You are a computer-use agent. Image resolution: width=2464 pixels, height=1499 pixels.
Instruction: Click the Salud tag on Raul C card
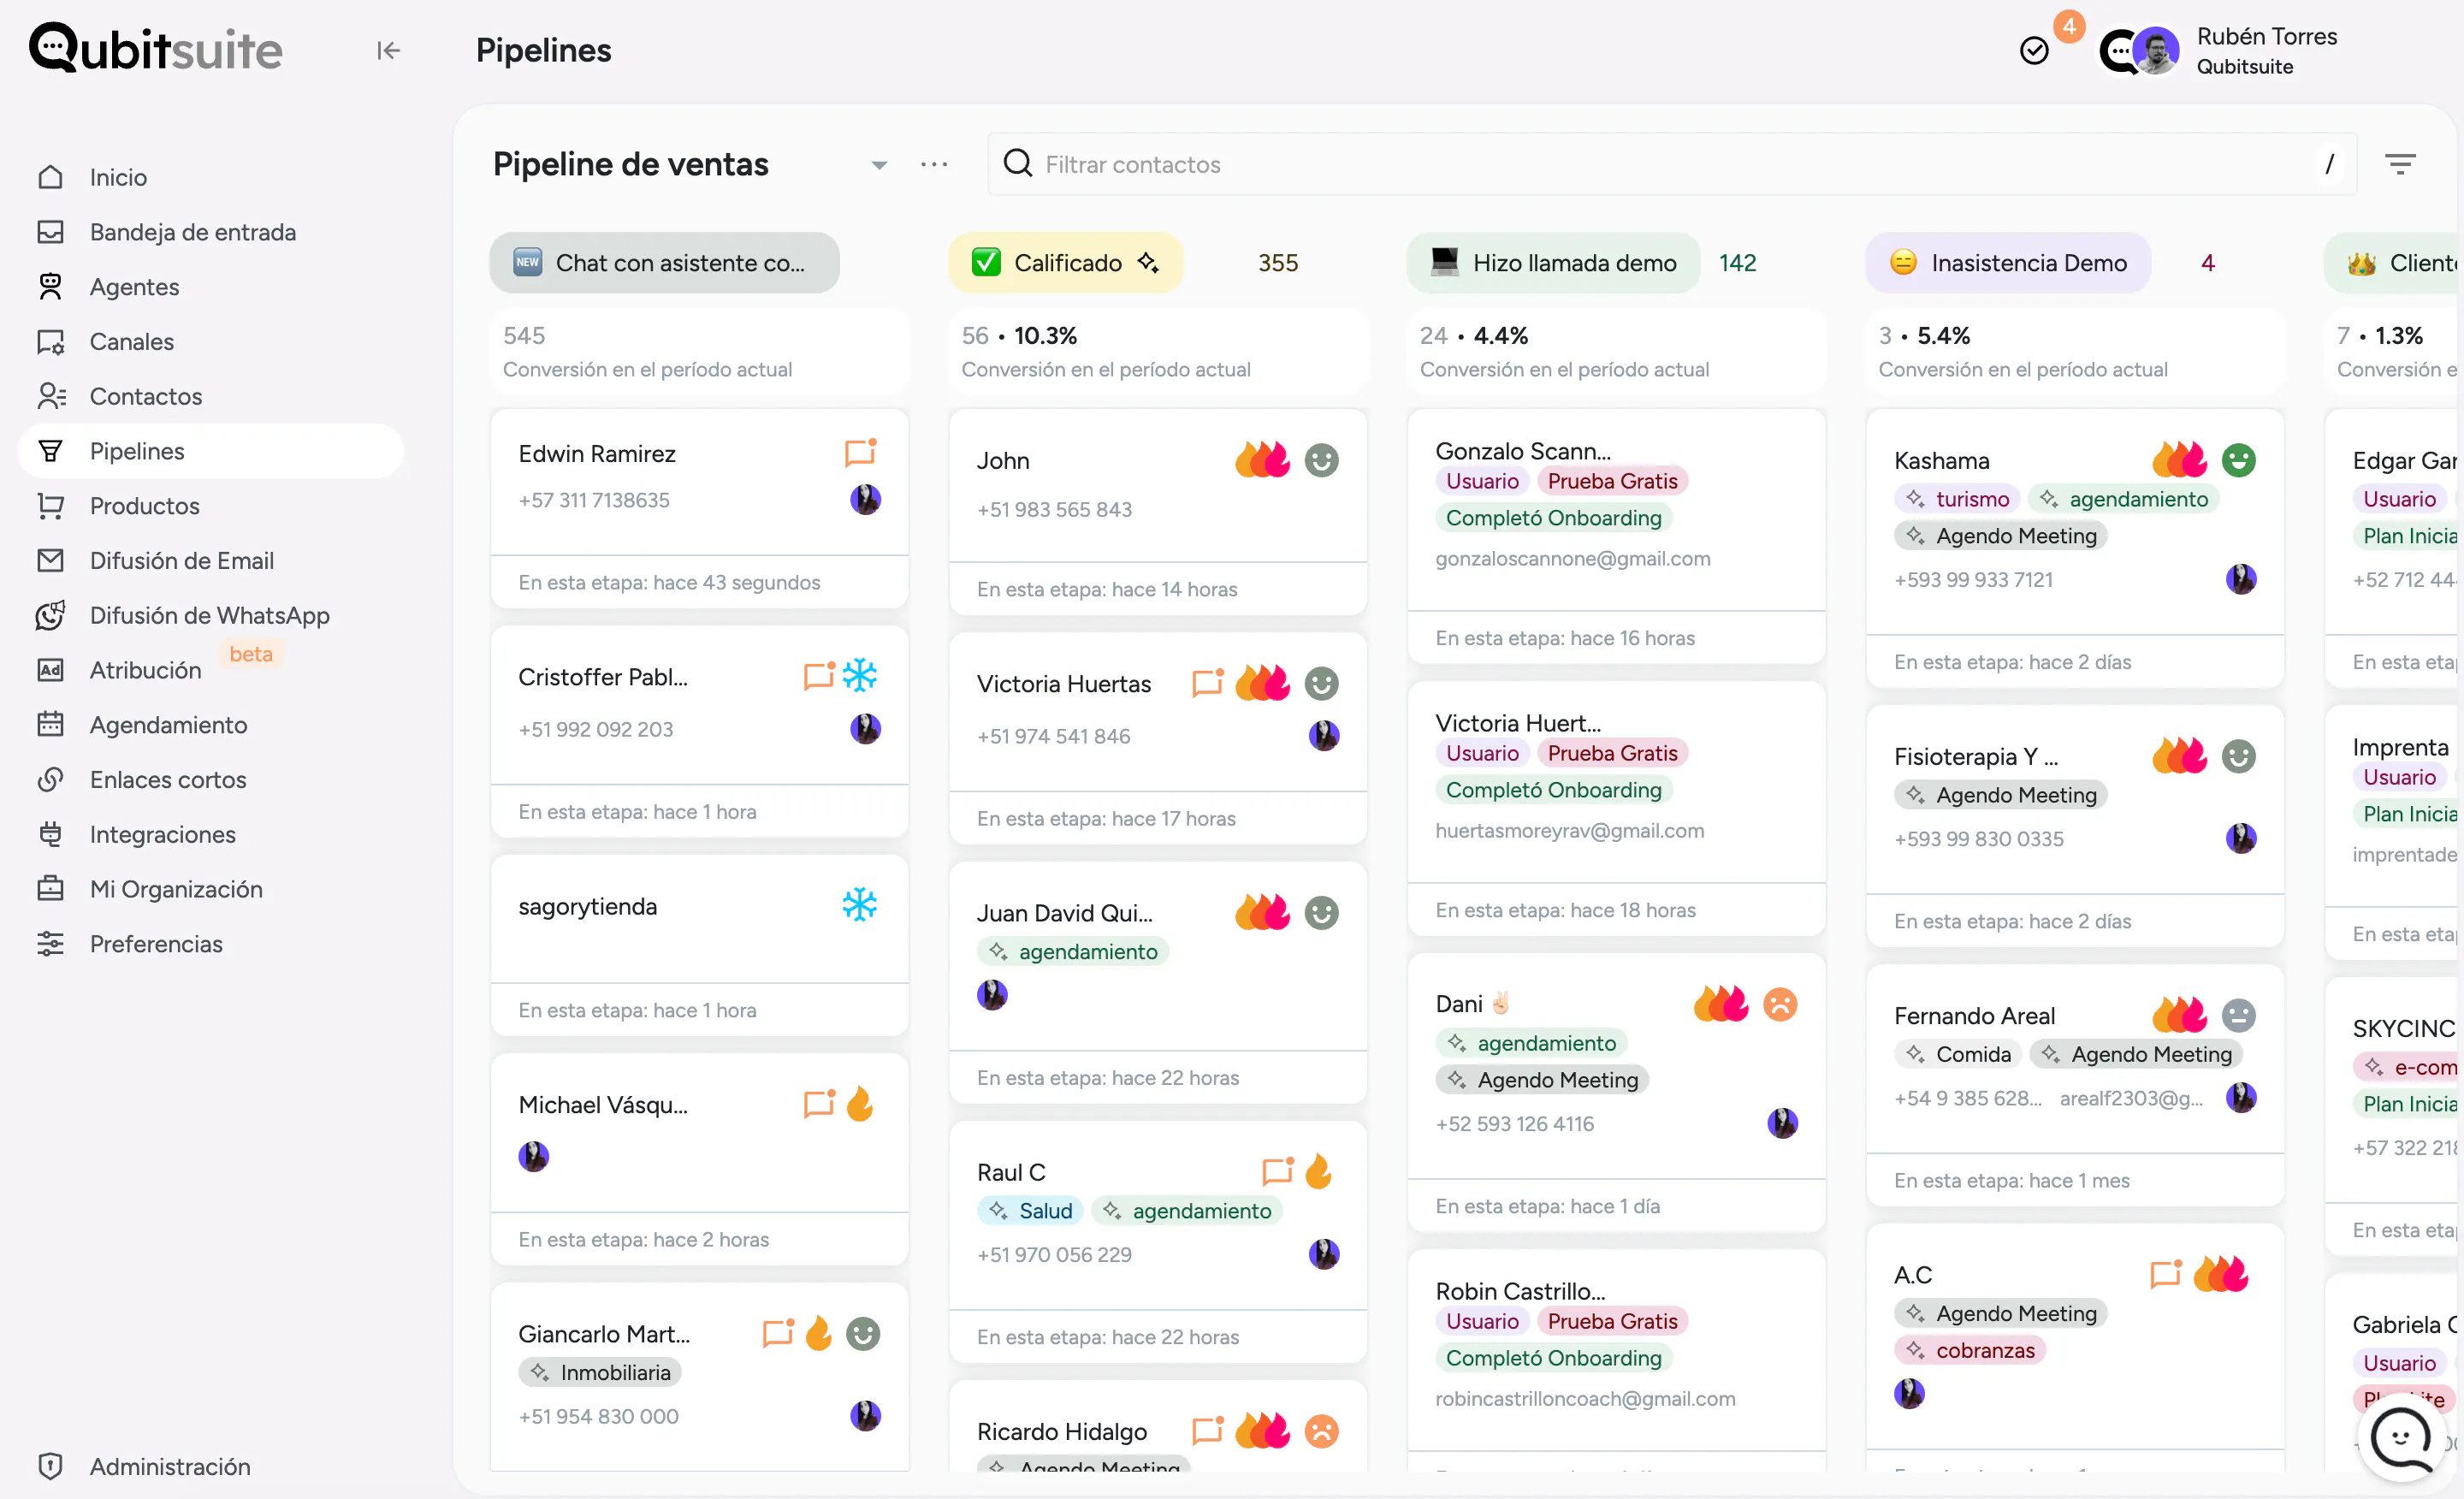pos(1030,1210)
